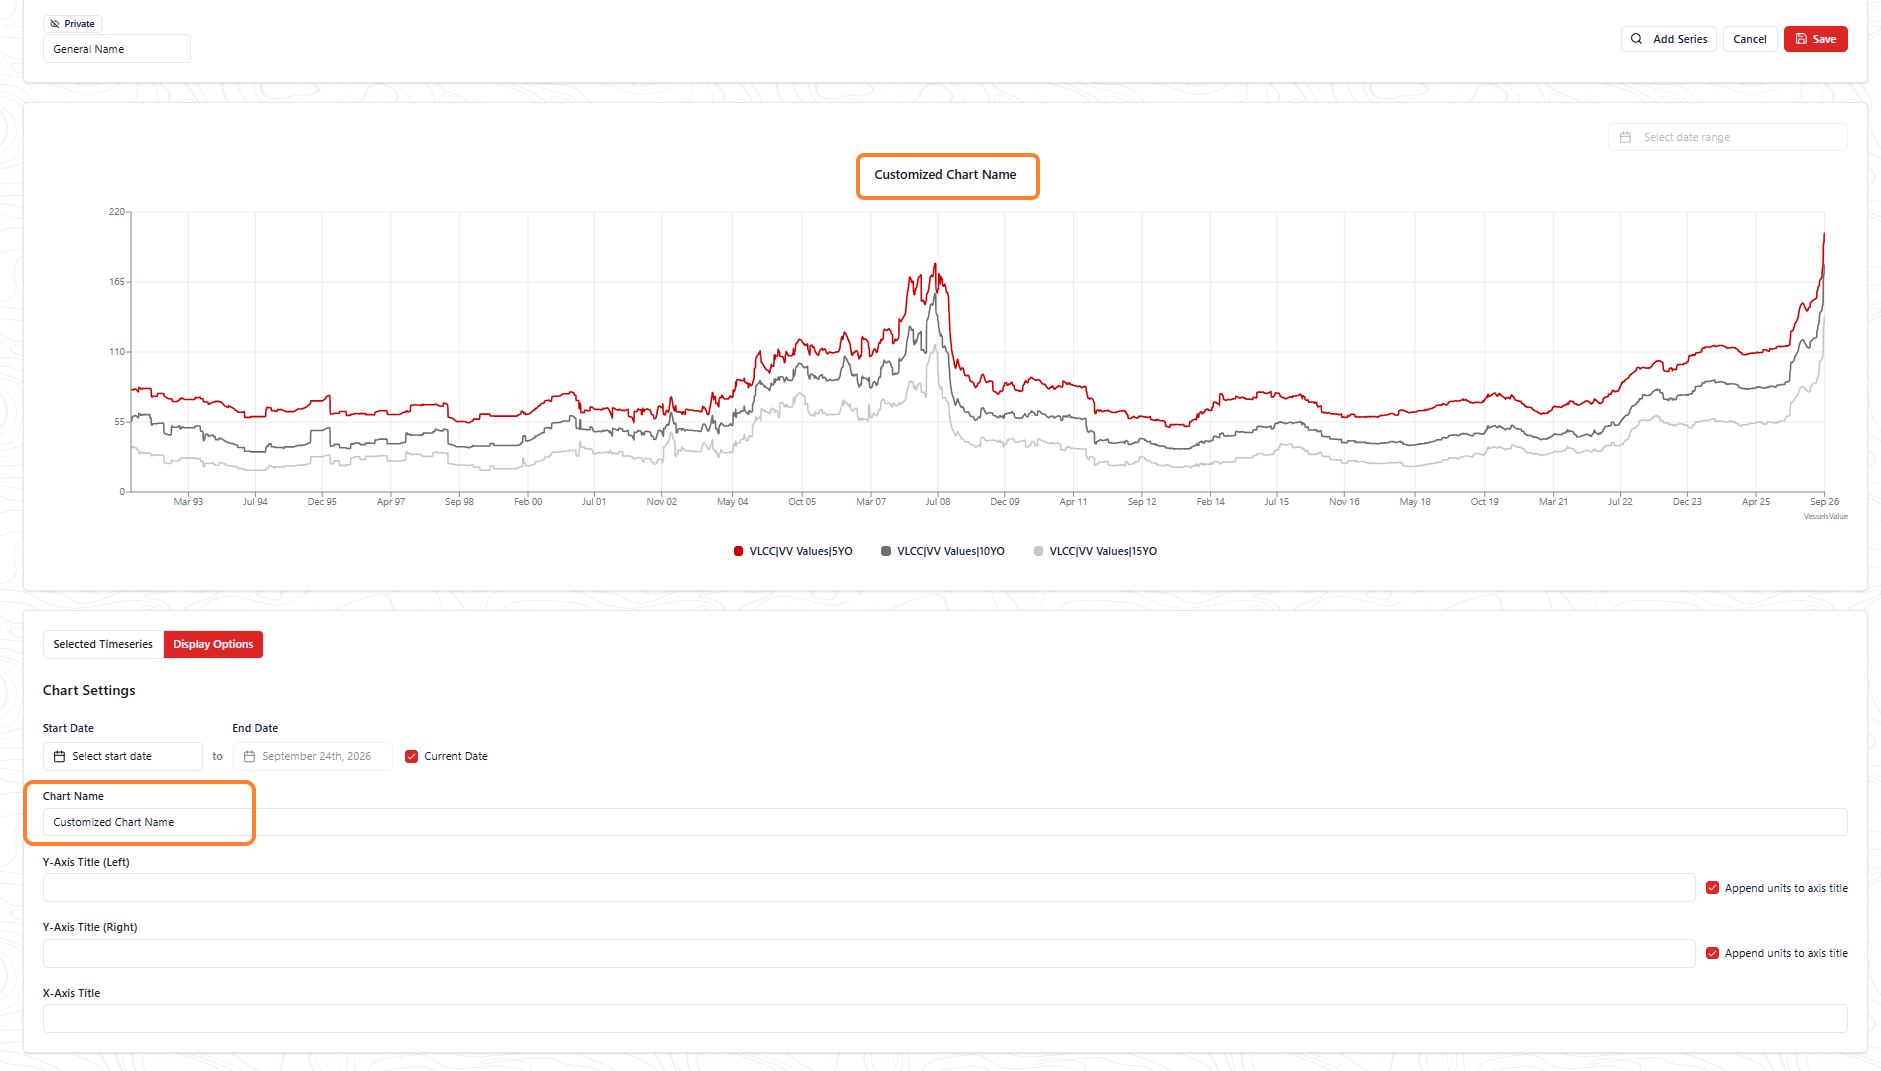The width and height of the screenshot is (1881, 1071).
Task: Click the Jul 08 x-axis label
Action: (938, 502)
